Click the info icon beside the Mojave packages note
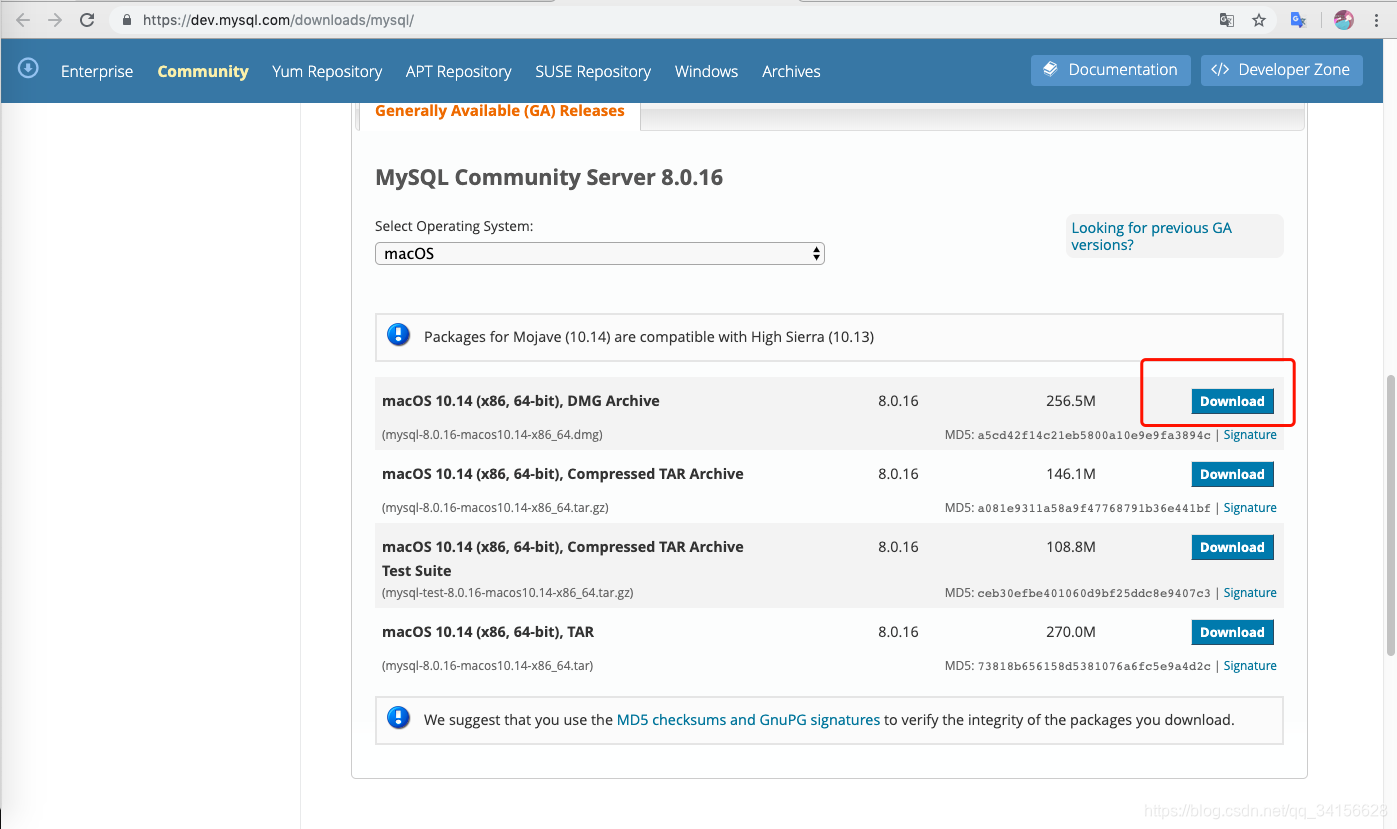This screenshot has width=1397, height=829. (398, 335)
